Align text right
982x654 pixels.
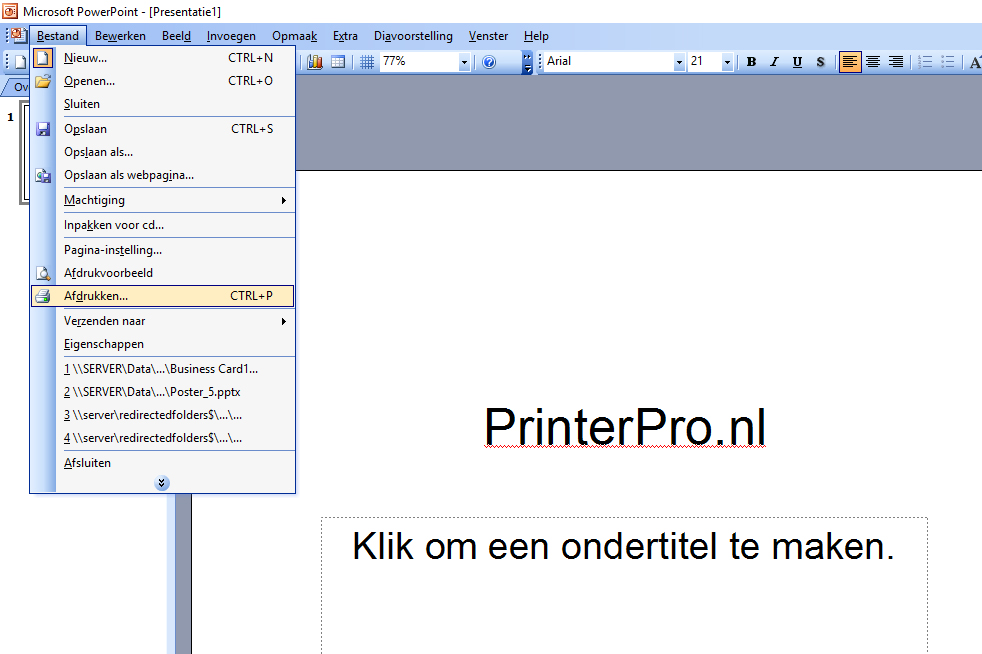[x=896, y=61]
